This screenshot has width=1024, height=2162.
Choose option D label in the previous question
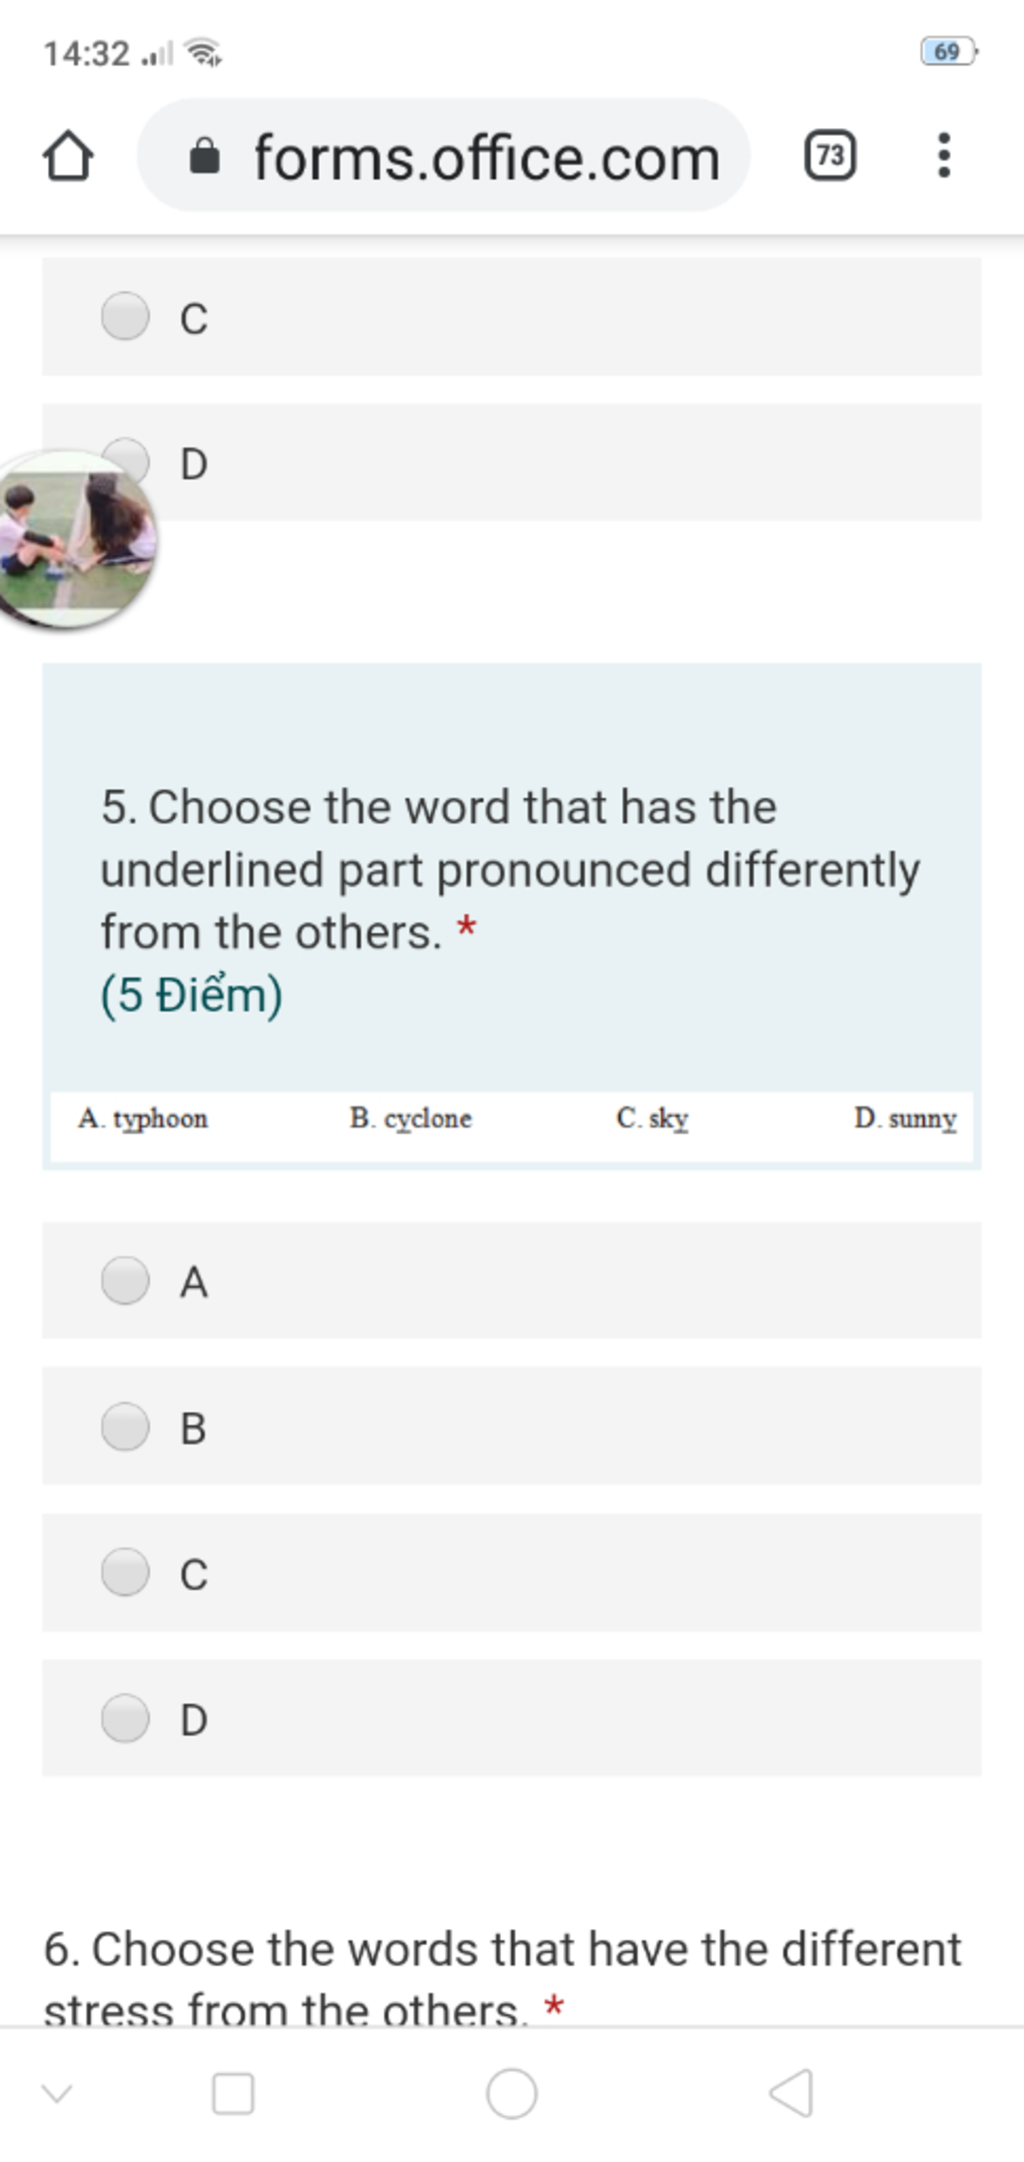194,463
